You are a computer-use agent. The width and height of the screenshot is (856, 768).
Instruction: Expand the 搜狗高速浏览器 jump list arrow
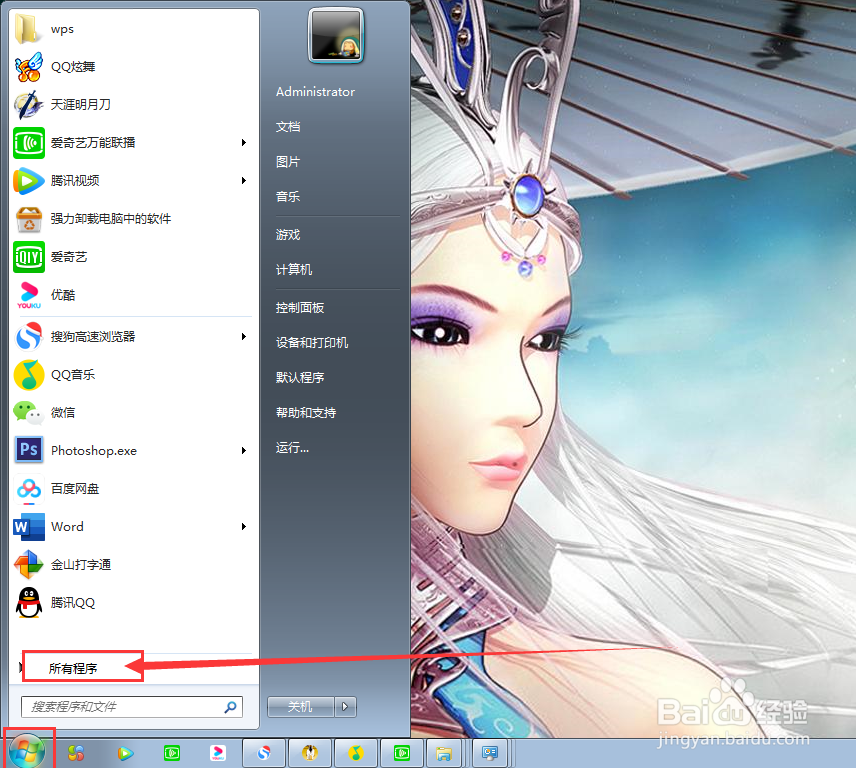coord(244,336)
